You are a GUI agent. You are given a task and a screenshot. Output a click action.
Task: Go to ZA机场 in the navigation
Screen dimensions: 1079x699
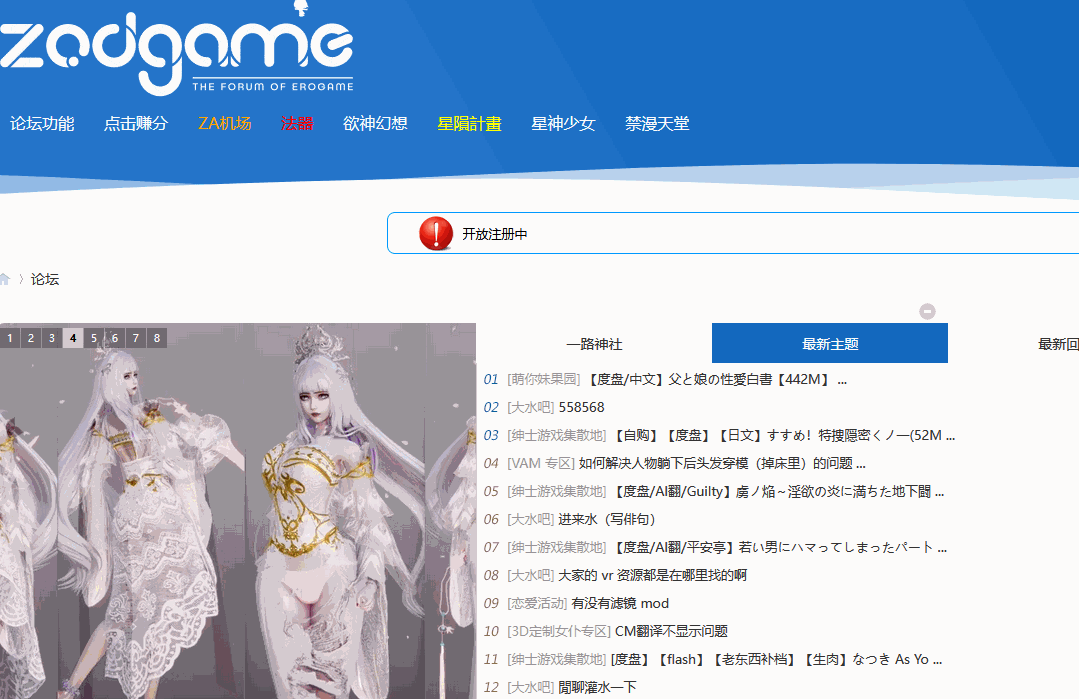pos(225,124)
